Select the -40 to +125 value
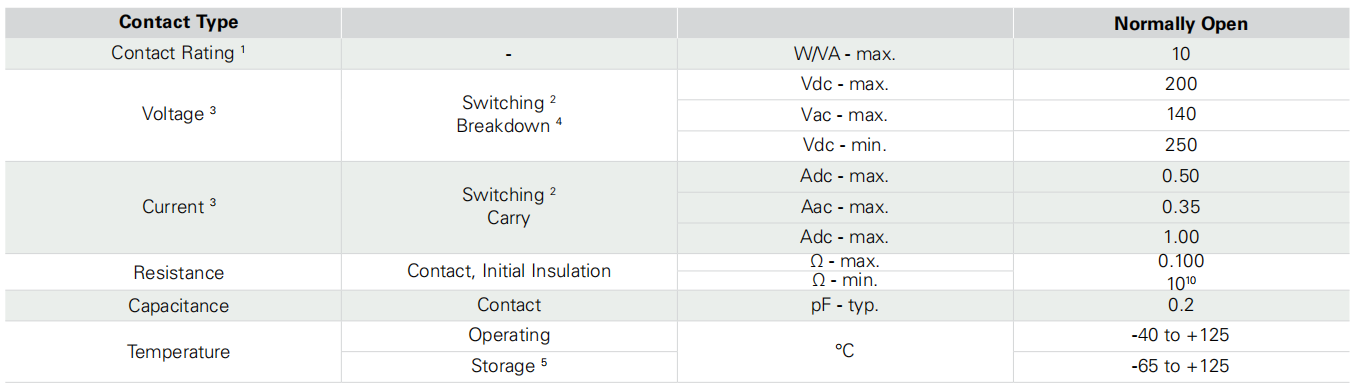The width and height of the screenshot is (1357, 392). click(1181, 335)
